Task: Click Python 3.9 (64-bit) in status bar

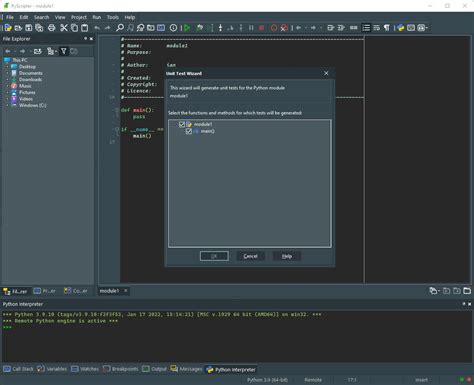Action: [267, 380]
